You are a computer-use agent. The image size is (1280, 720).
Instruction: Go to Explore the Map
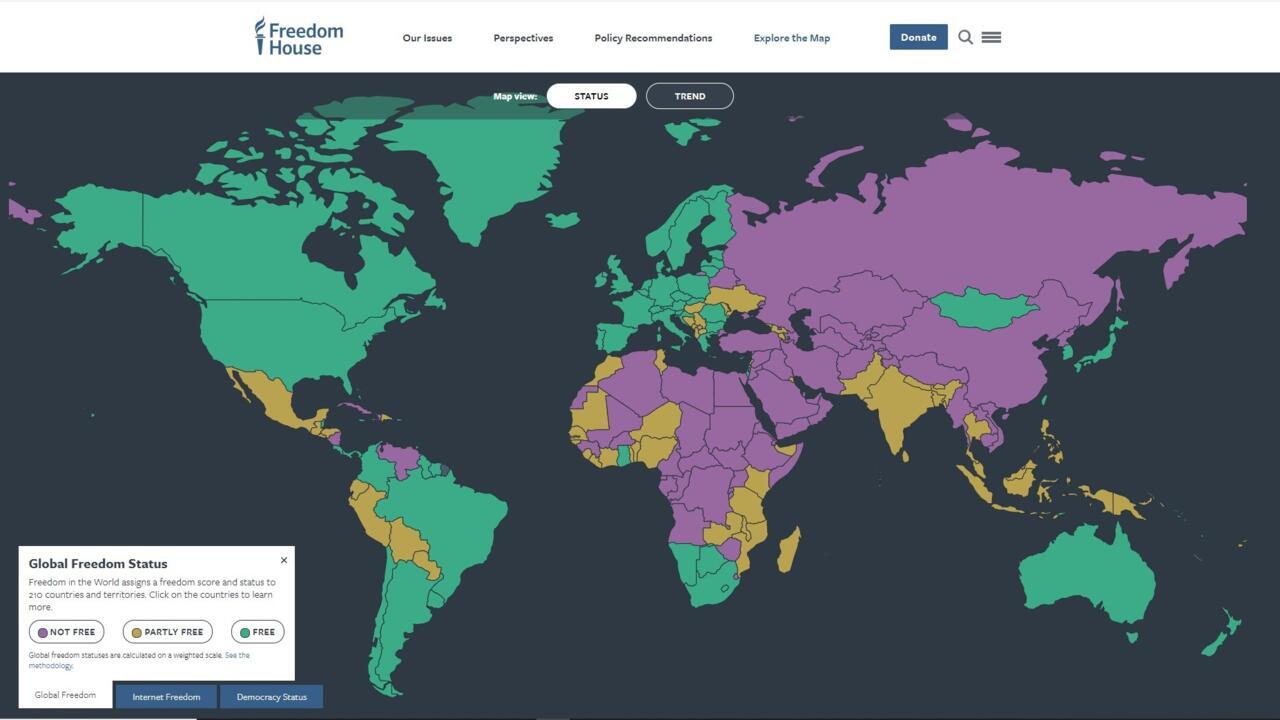pyautogui.click(x=791, y=38)
